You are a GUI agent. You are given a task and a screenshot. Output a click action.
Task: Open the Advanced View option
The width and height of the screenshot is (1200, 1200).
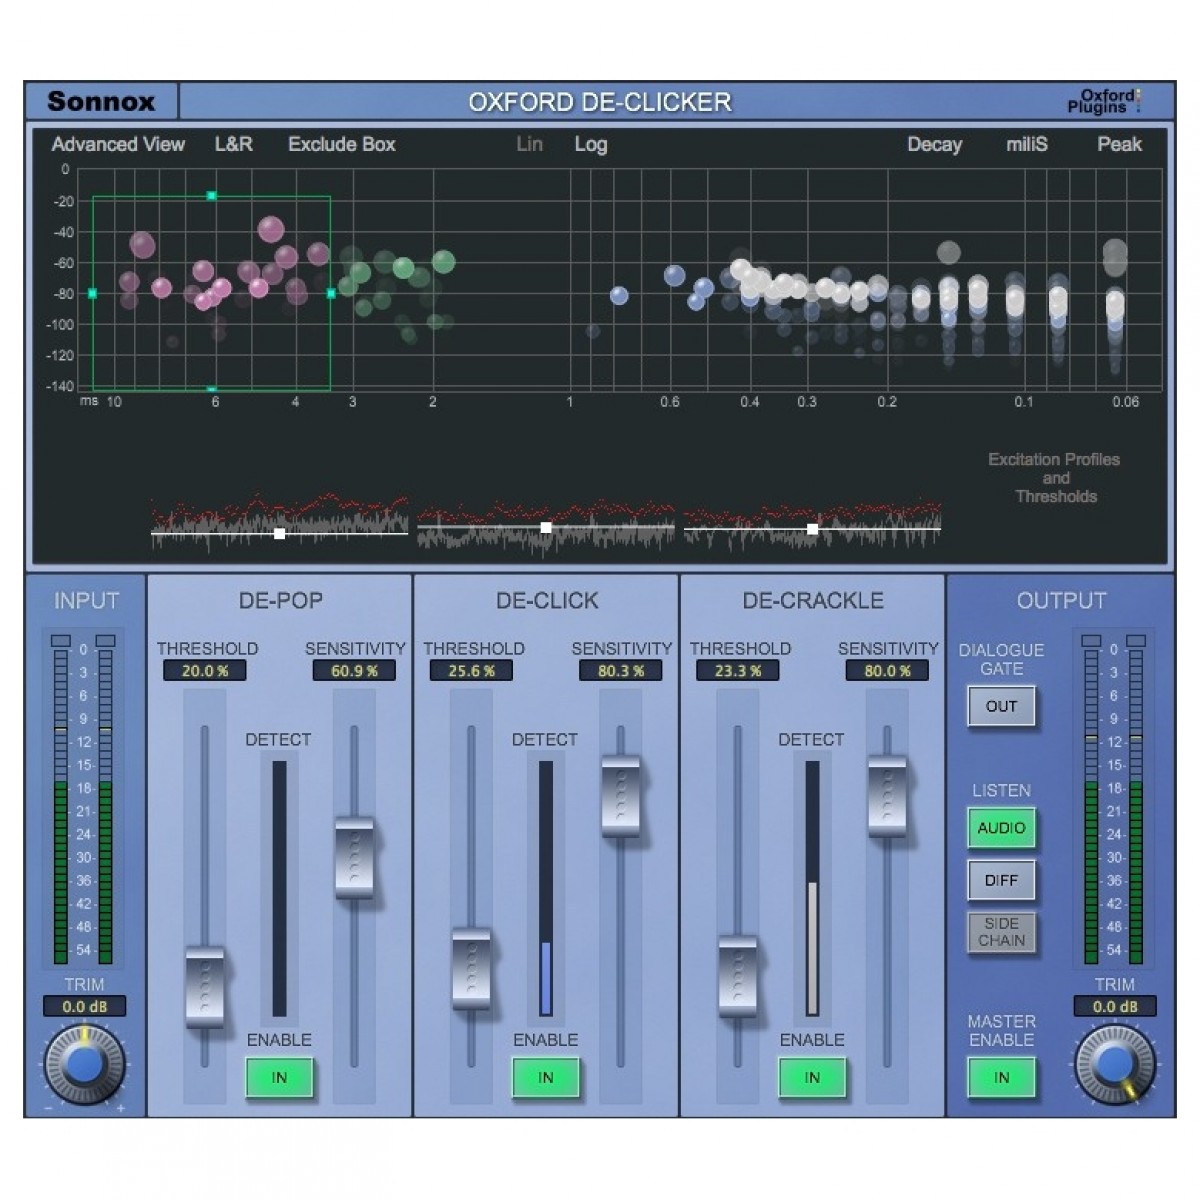118,144
